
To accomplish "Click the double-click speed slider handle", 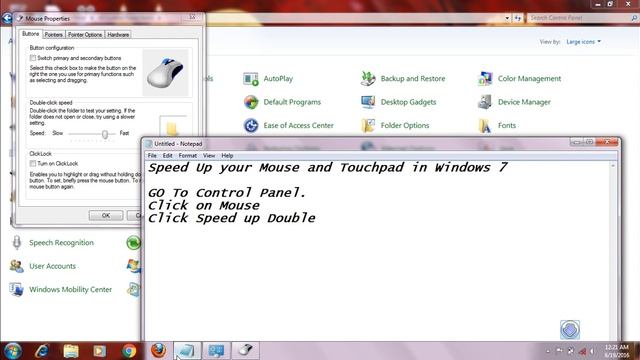I will coord(105,134).
